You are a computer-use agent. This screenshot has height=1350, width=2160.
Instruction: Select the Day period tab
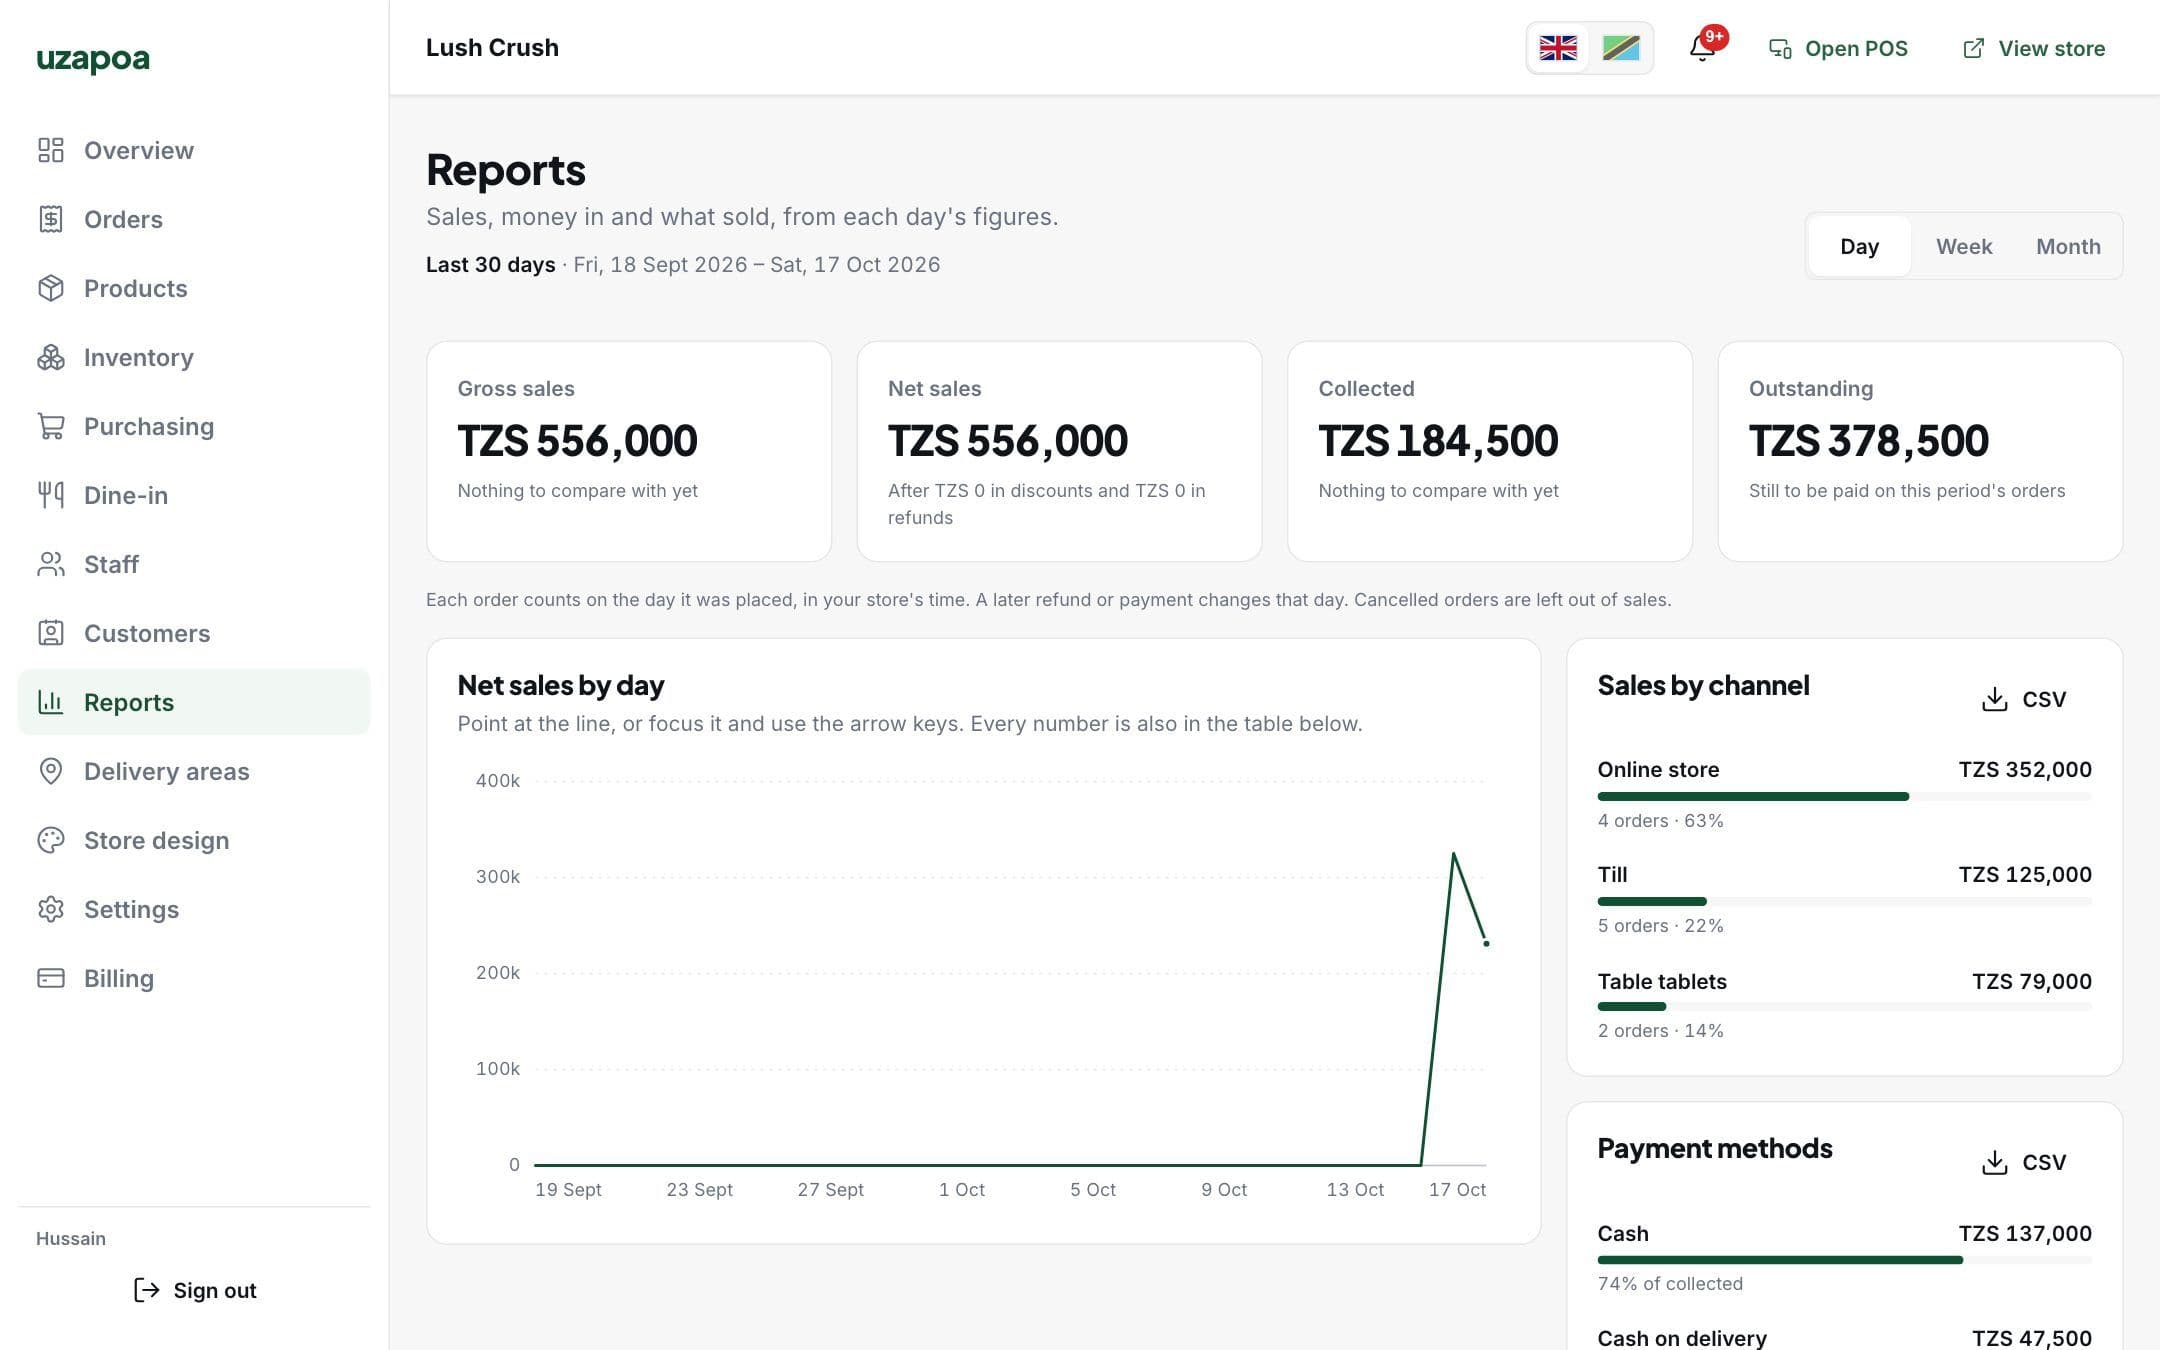1859,246
